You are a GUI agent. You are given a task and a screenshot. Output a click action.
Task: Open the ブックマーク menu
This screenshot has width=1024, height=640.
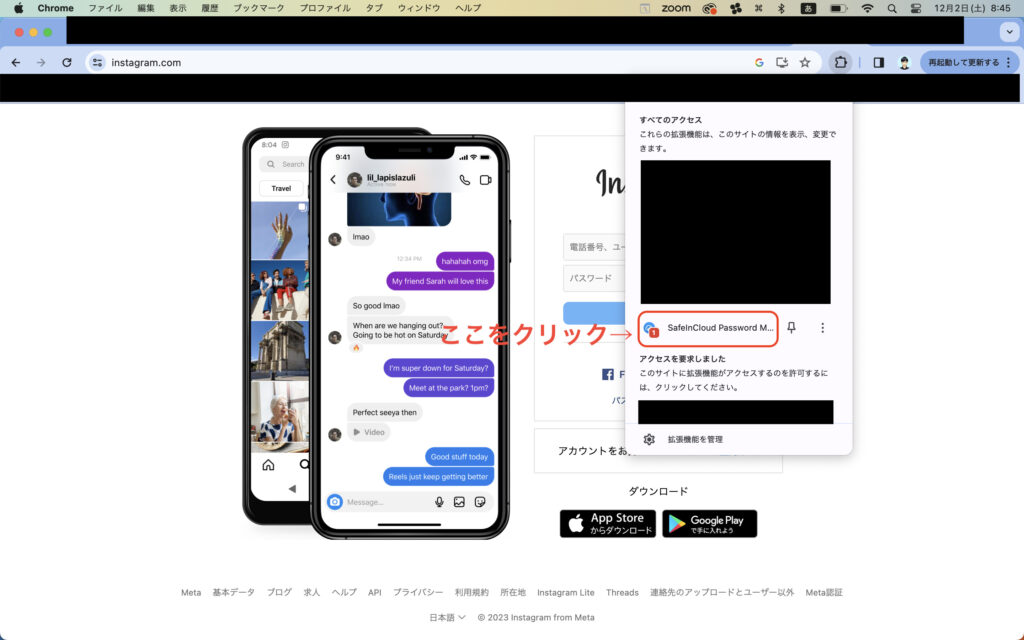259,8
